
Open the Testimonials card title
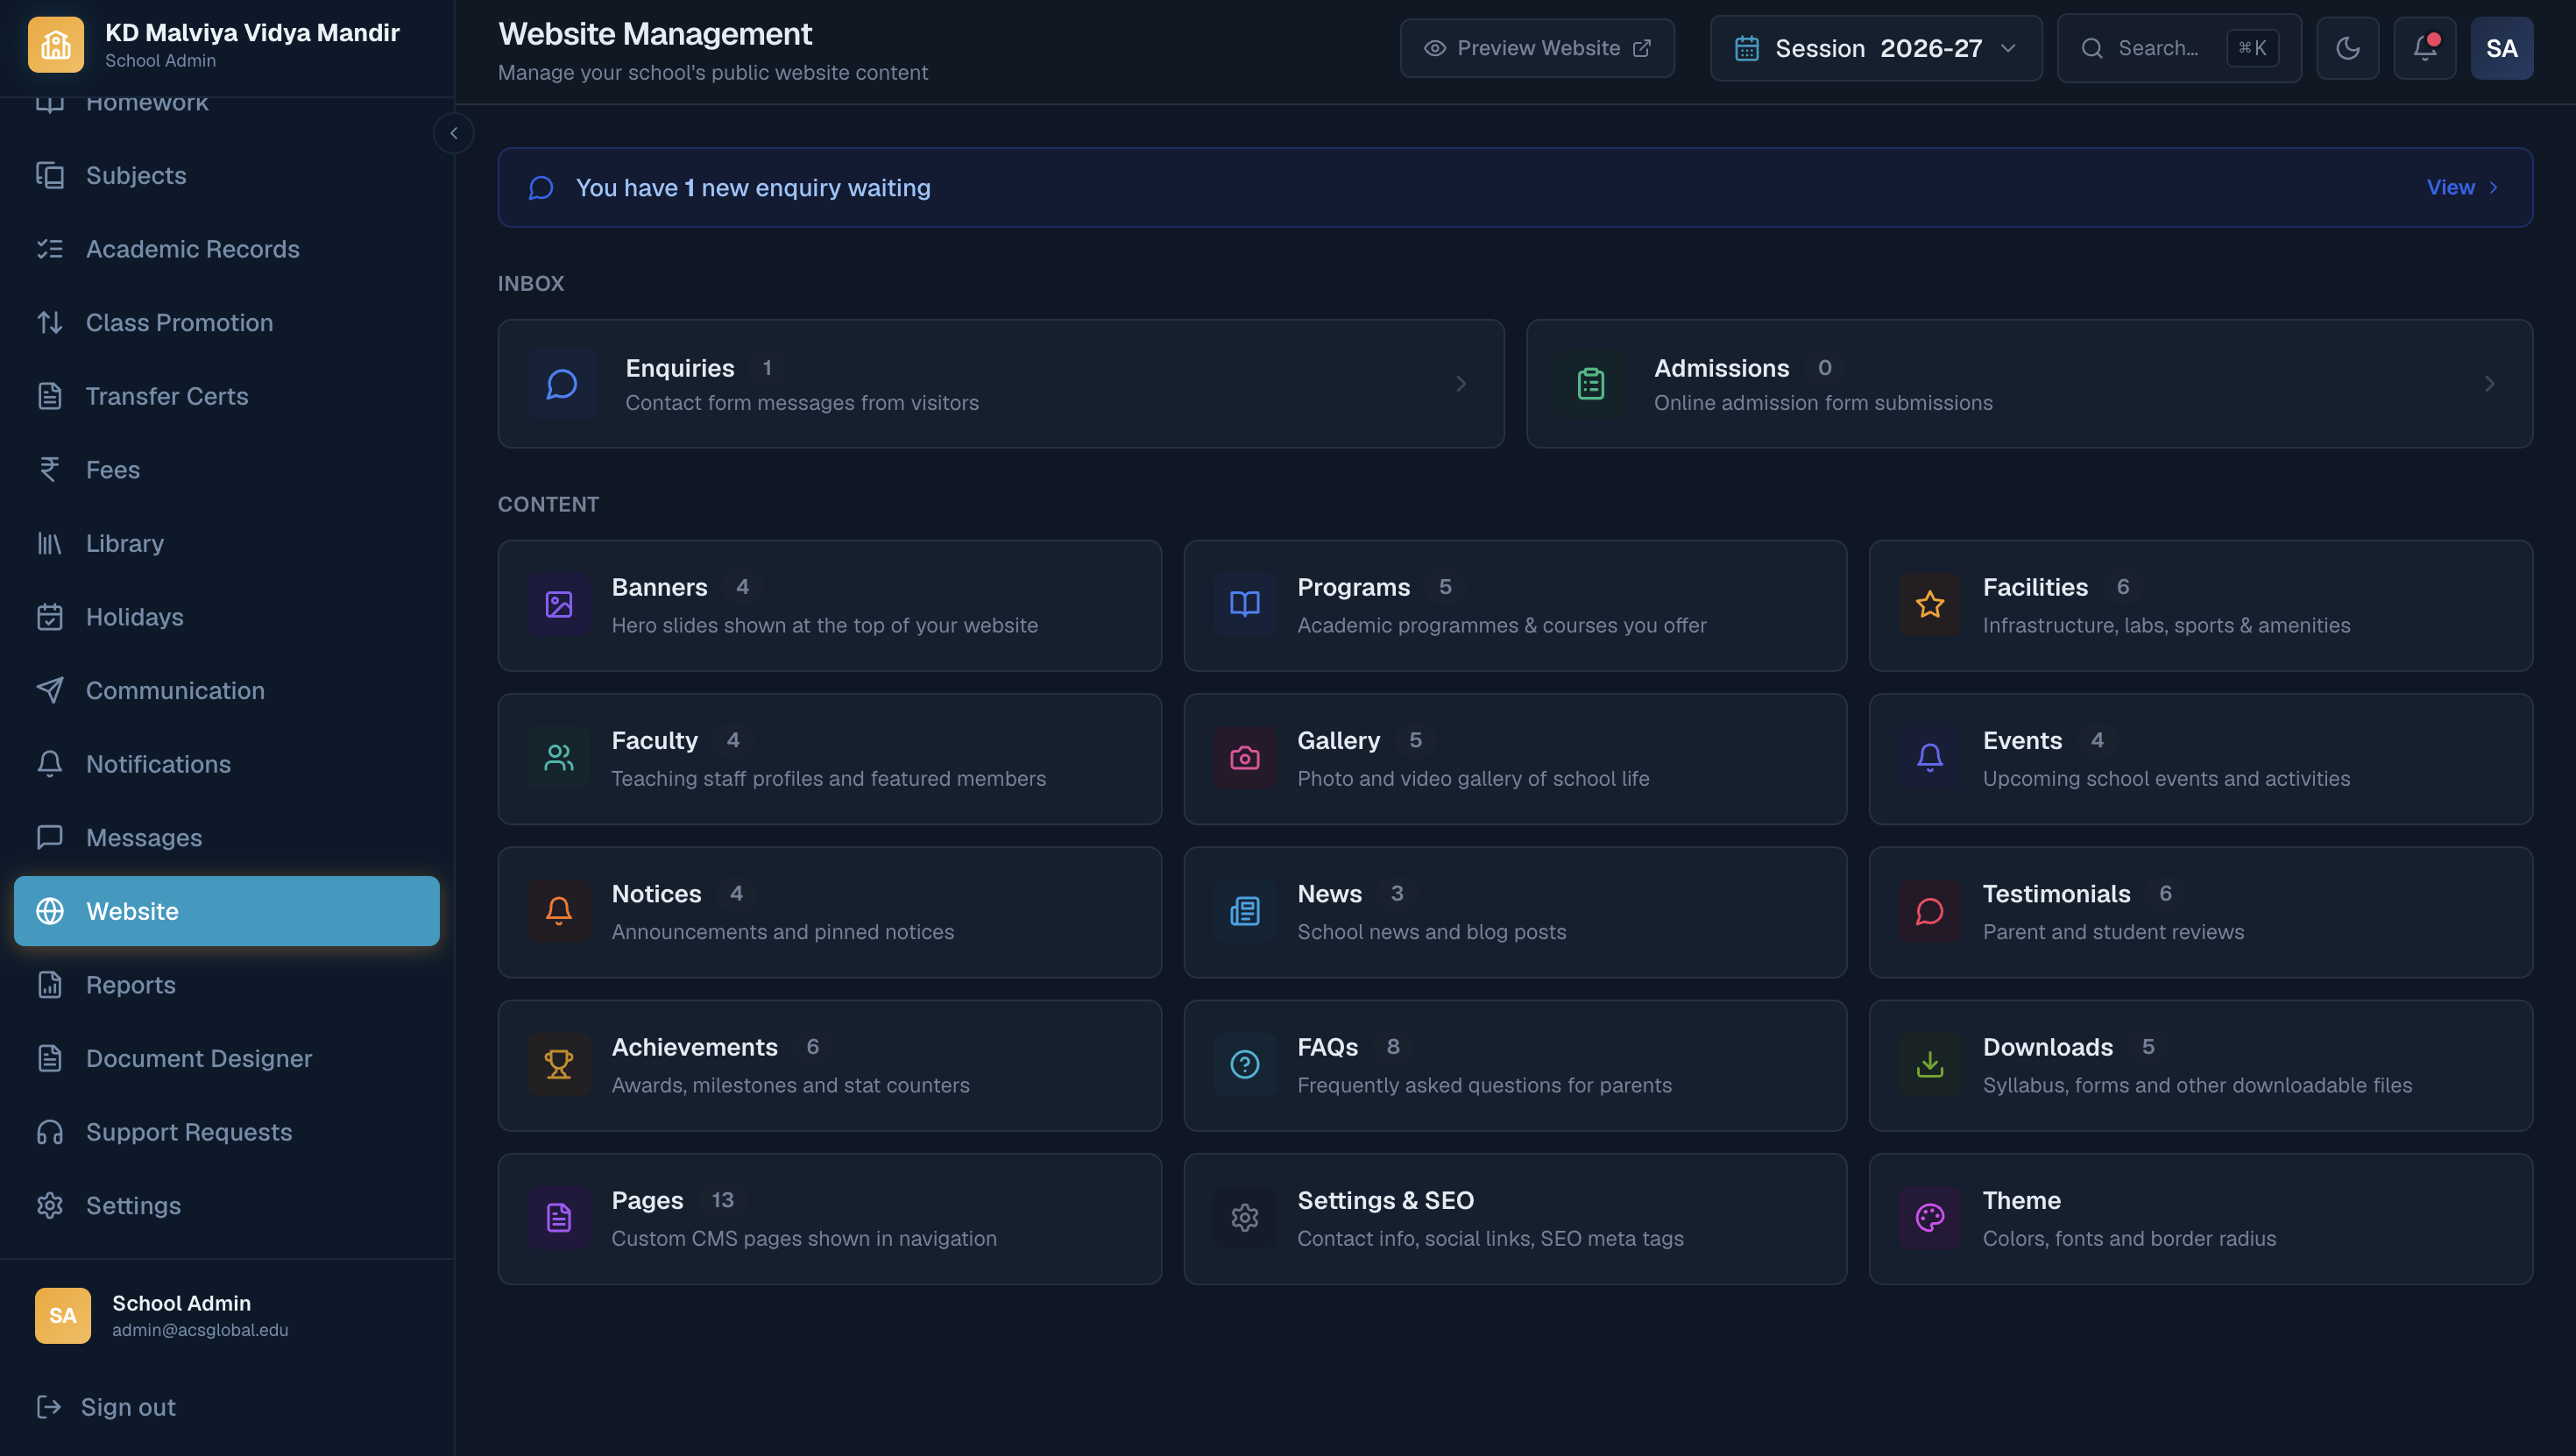(2056, 894)
